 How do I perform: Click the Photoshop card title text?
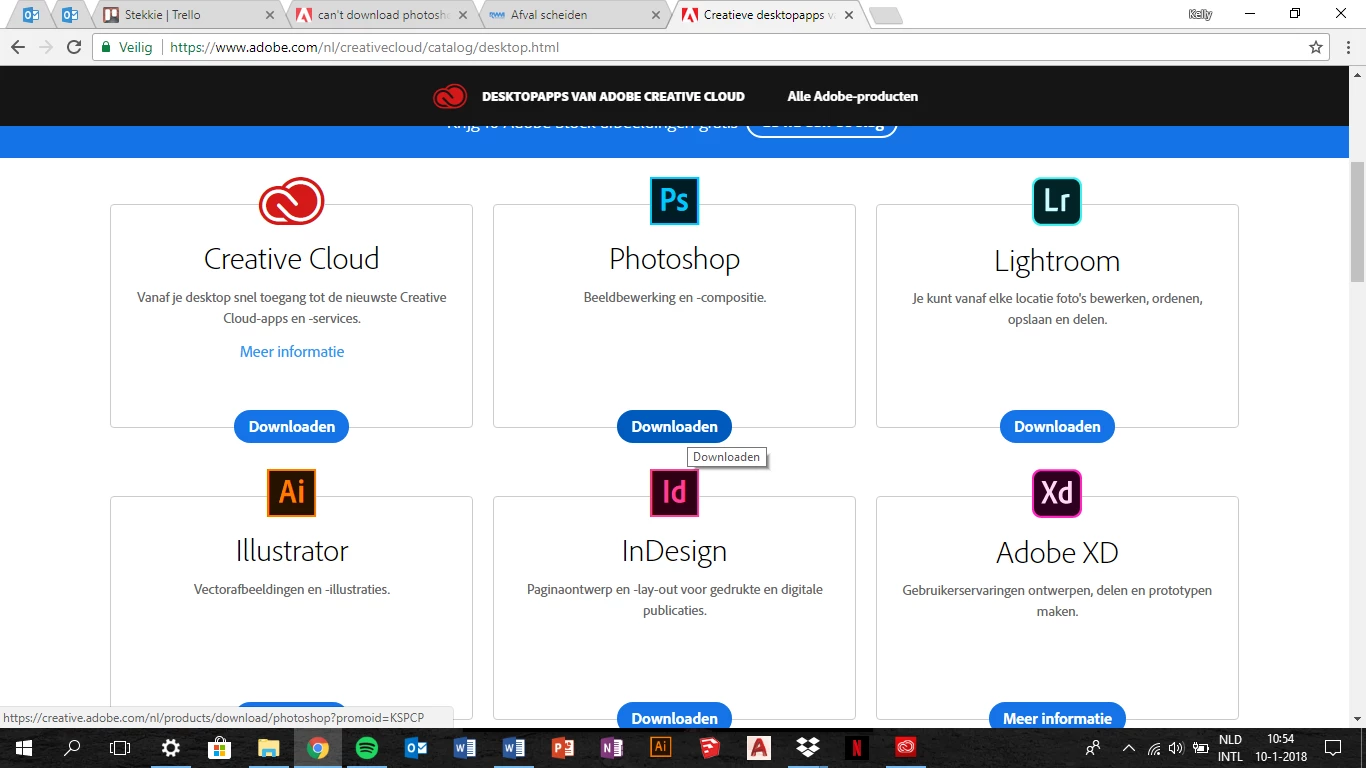click(x=674, y=259)
